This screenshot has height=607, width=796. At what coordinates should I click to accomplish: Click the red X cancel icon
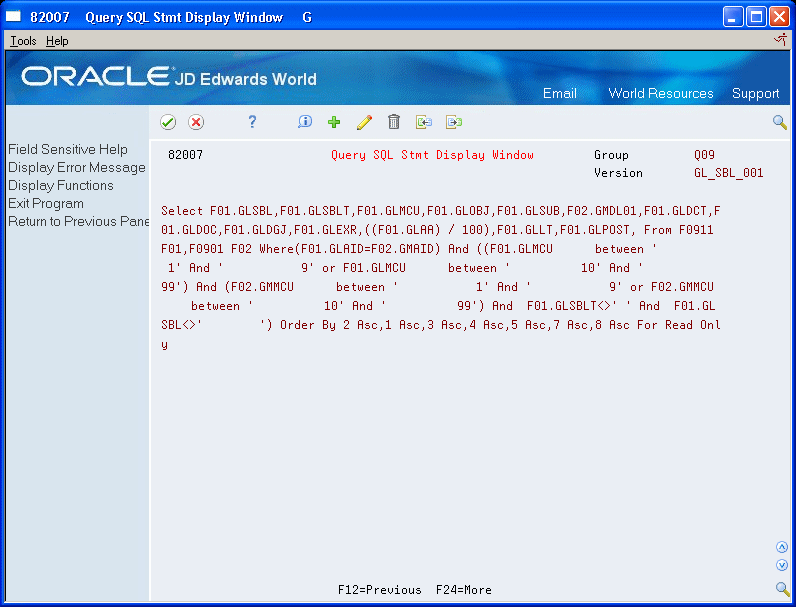(x=196, y=122)
